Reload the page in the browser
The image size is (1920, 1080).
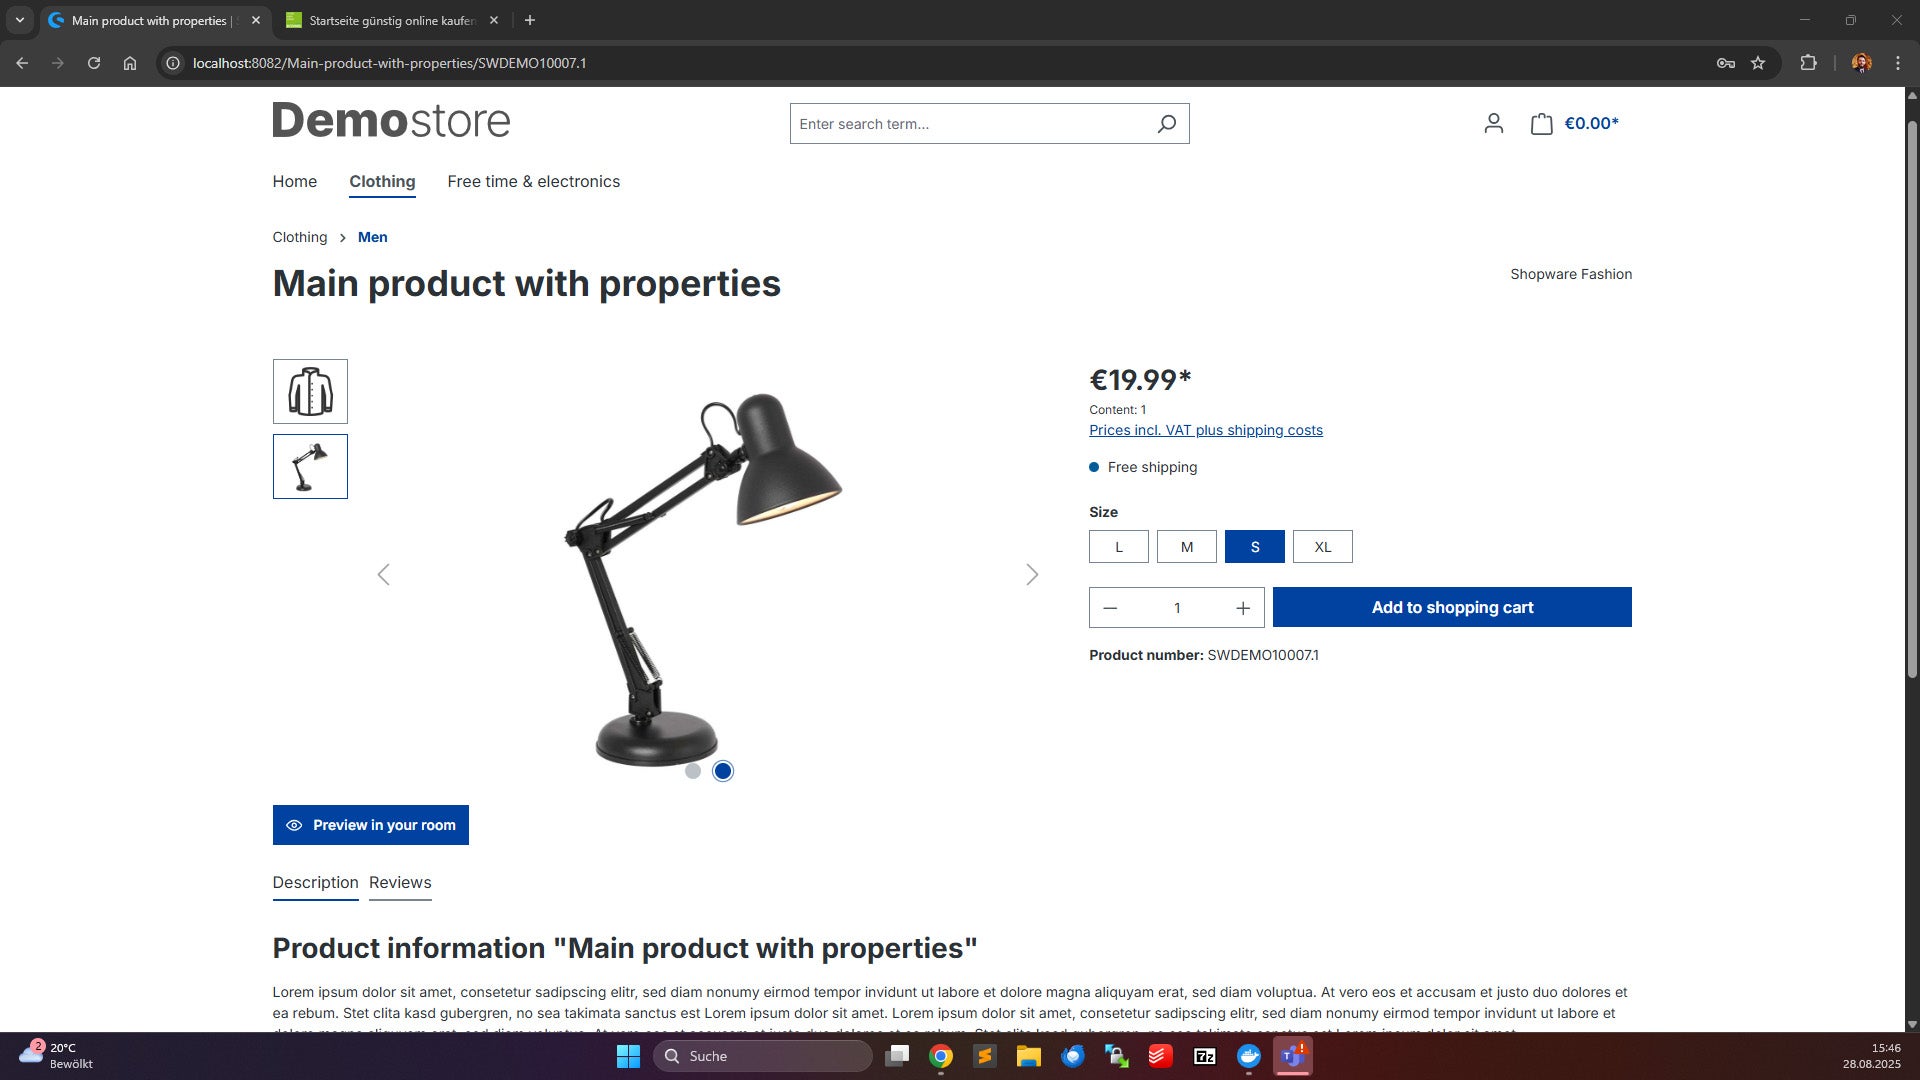click(94, 63)
